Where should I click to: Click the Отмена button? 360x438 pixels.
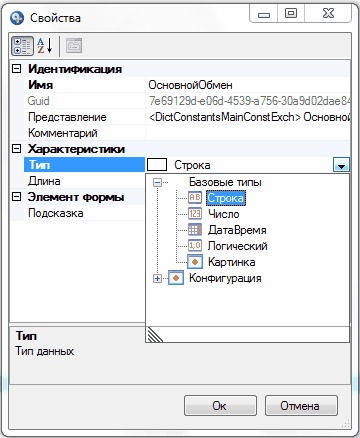(301, 406)
